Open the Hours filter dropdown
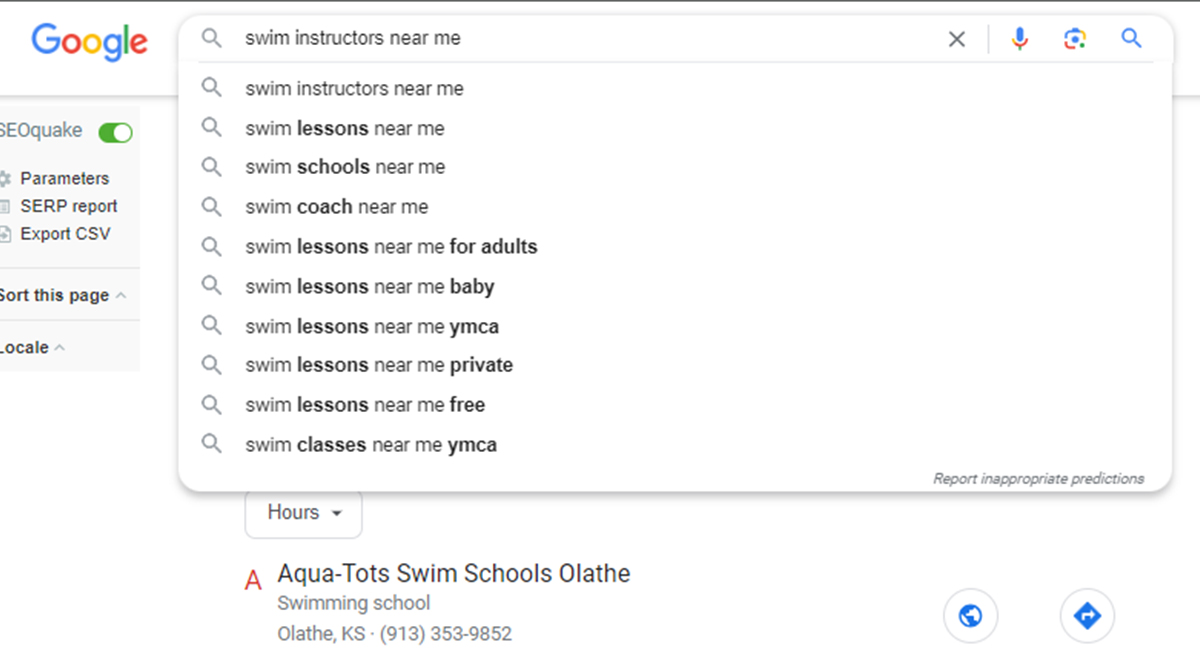This screenshot has height=652, width=1200. (304, 513)
